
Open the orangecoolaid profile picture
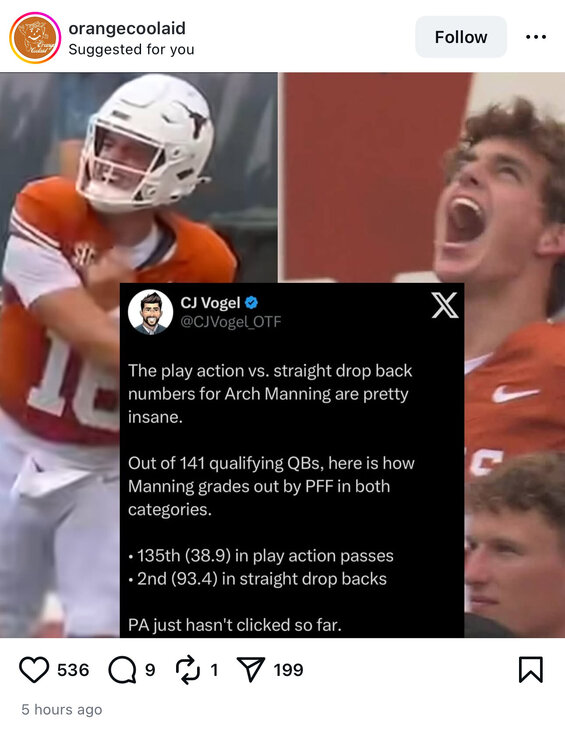point(35,38)
